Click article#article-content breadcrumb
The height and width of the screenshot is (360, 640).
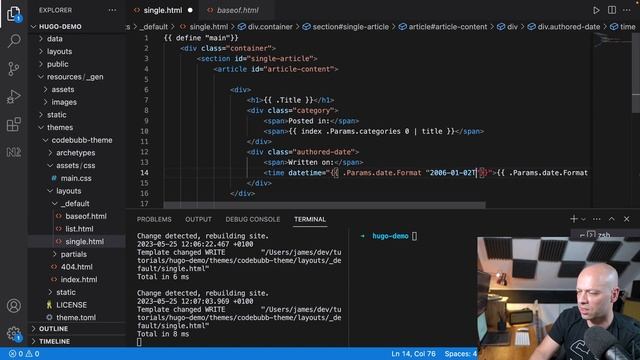click(x=443, y=27)
